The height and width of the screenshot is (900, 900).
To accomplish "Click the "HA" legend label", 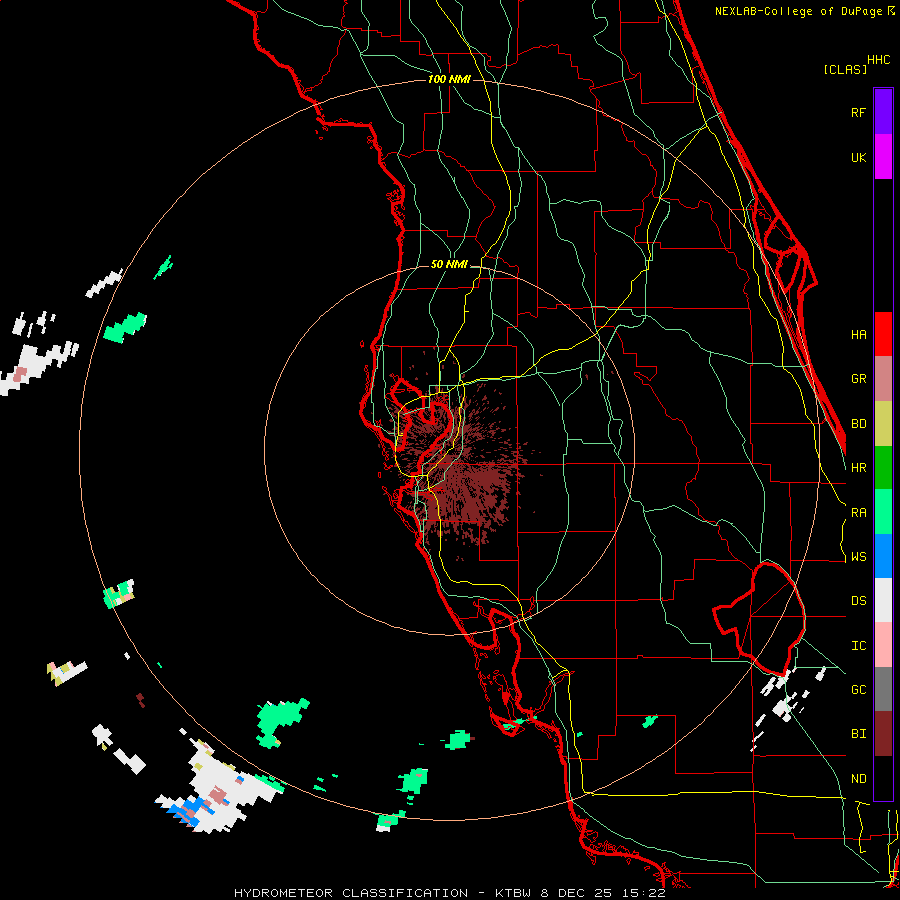I will (x=858, y=335).
